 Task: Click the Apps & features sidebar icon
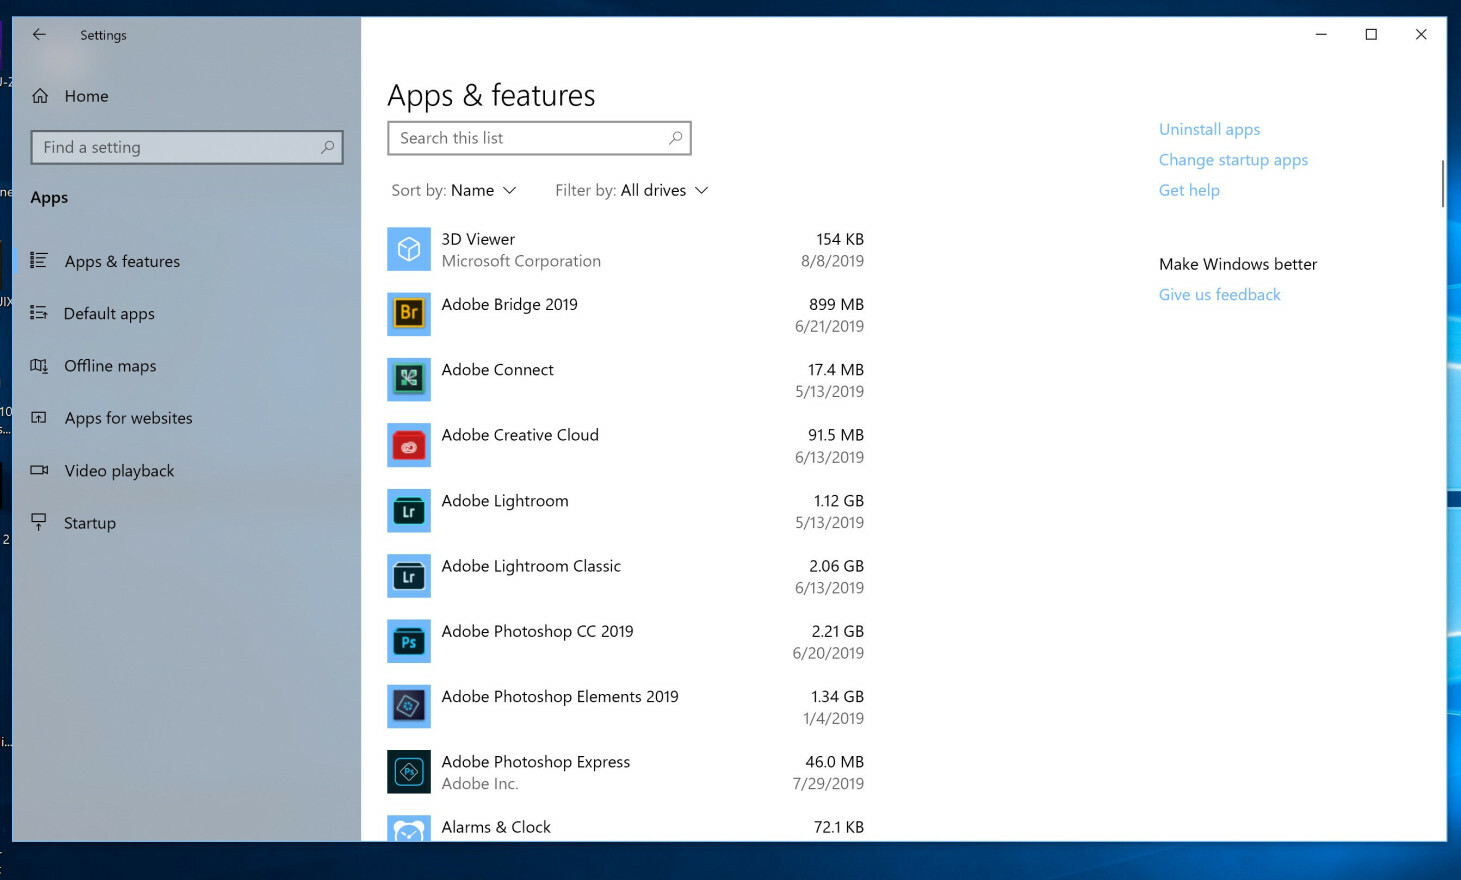(39, 261)
